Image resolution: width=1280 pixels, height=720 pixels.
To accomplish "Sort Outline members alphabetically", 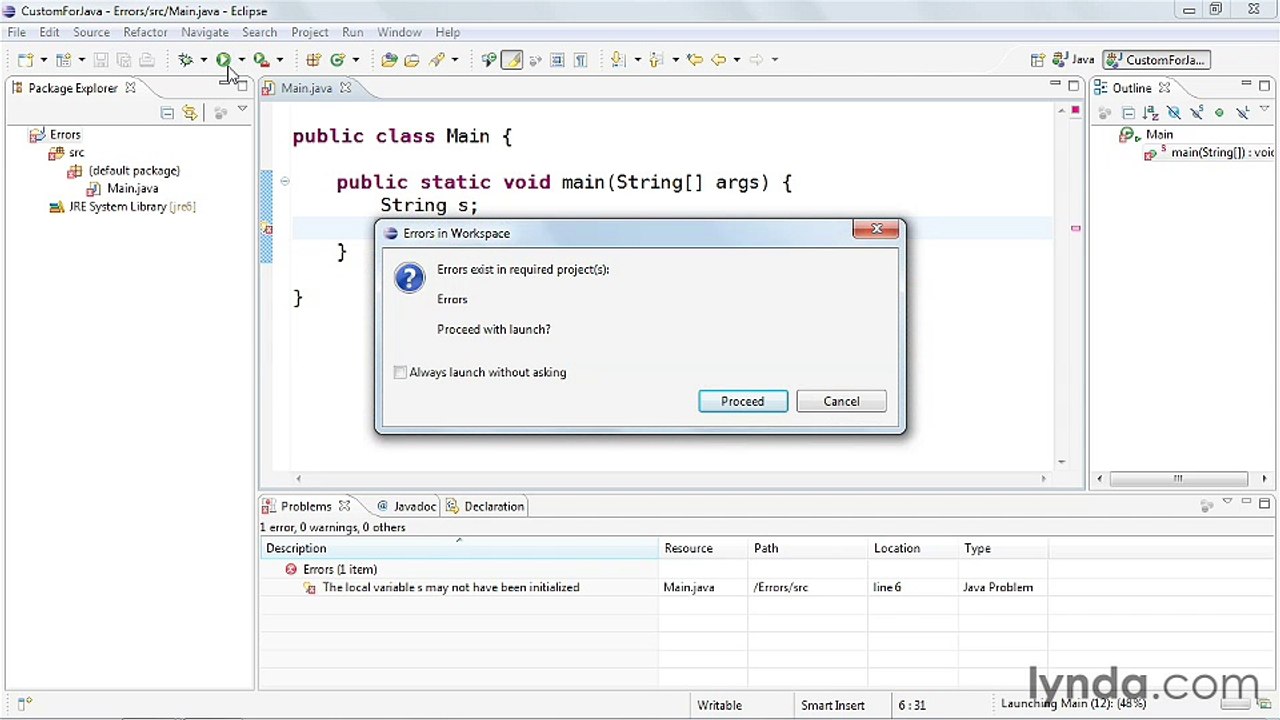I will [1150, 113].
